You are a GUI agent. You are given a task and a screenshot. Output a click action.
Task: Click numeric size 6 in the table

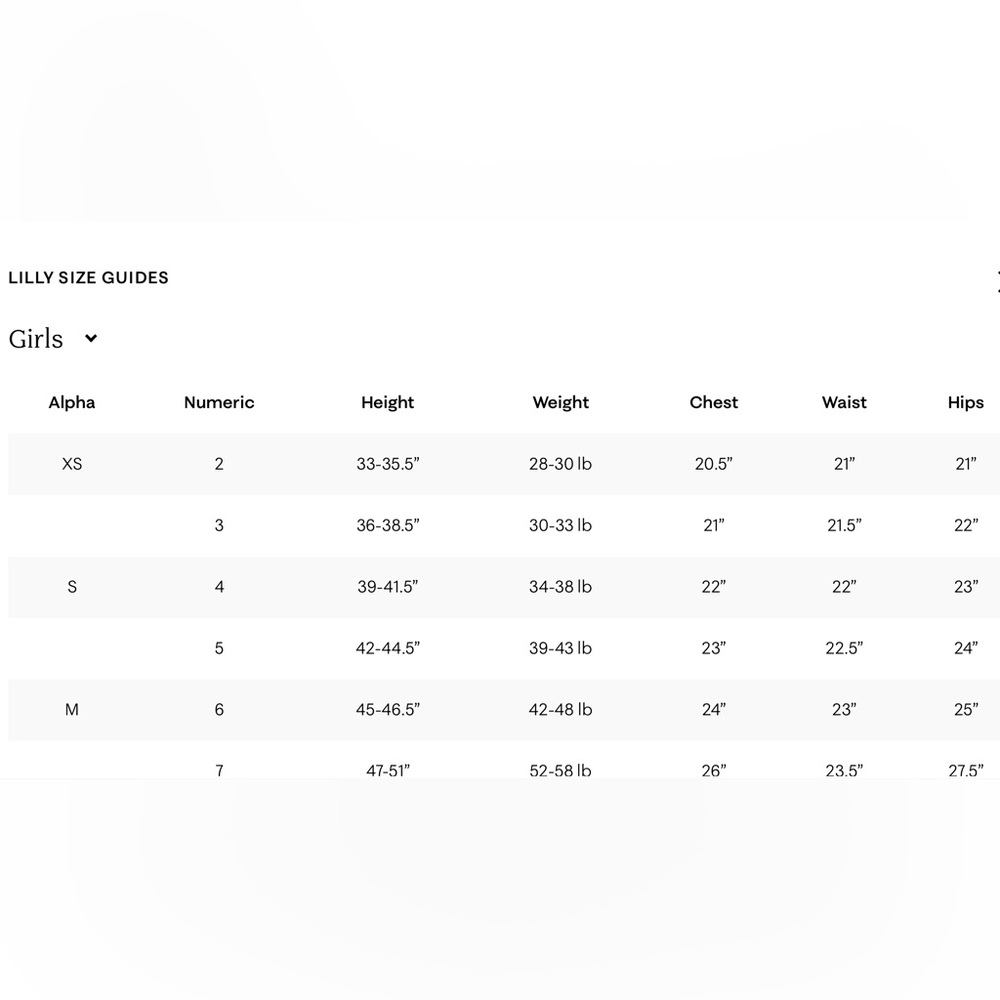coord(219,709)
